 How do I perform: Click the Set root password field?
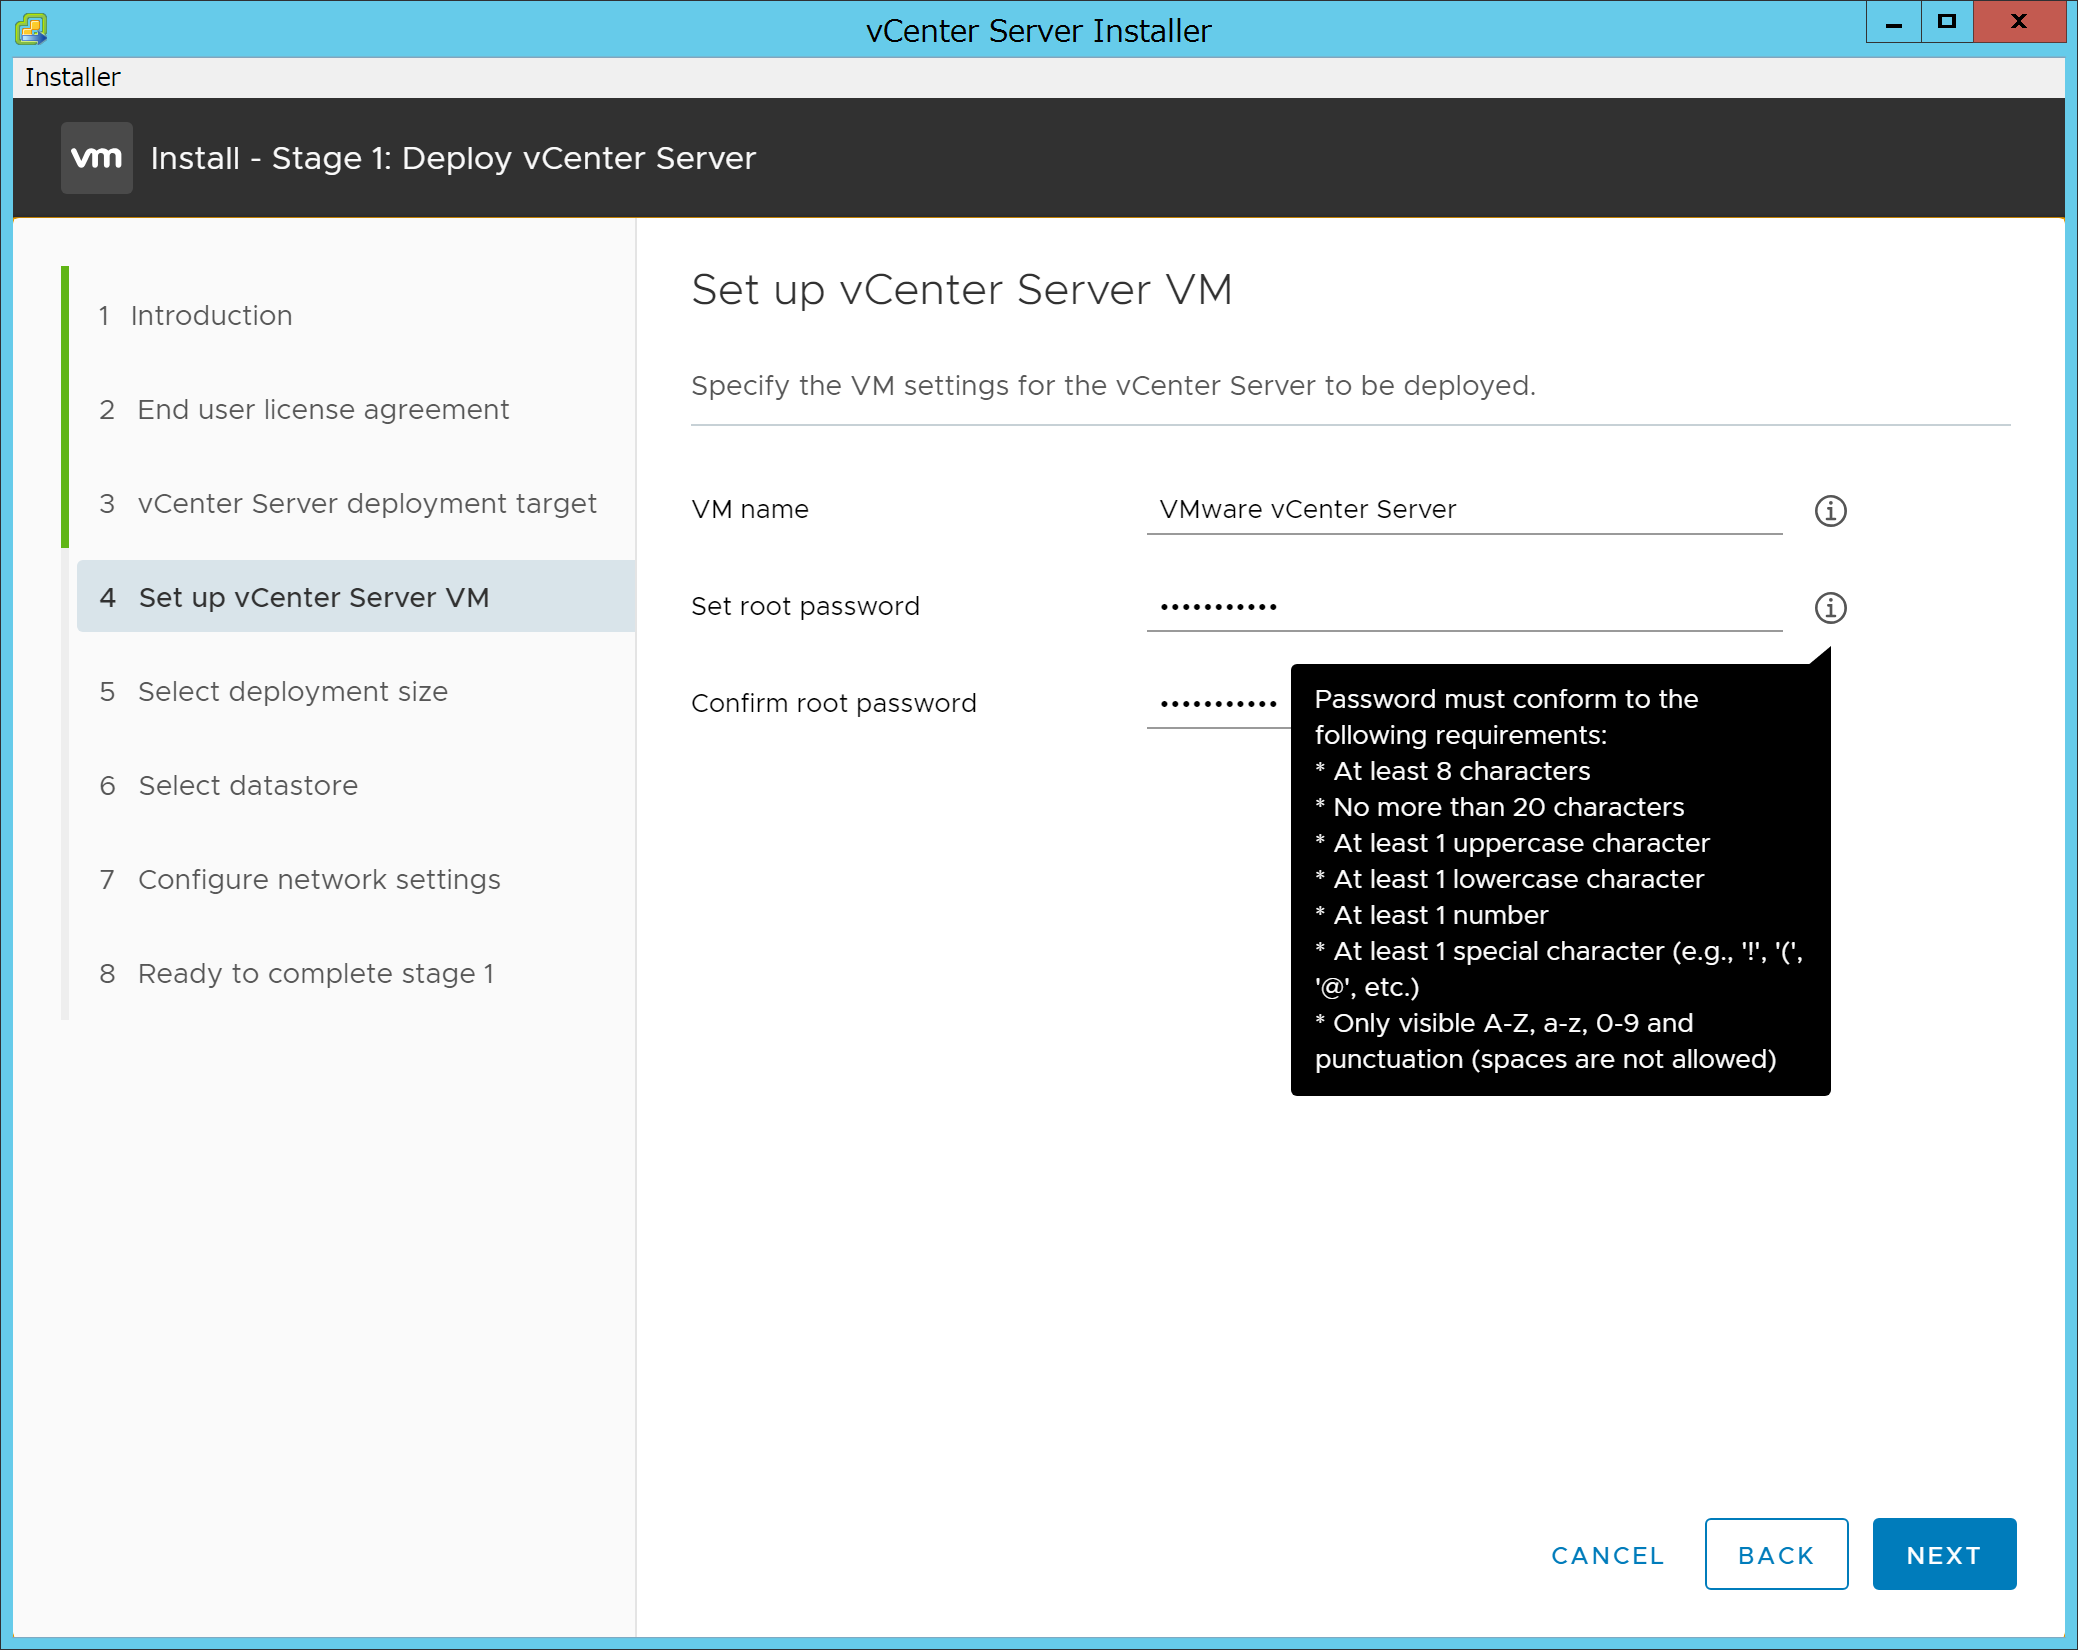pos(1464,607)
